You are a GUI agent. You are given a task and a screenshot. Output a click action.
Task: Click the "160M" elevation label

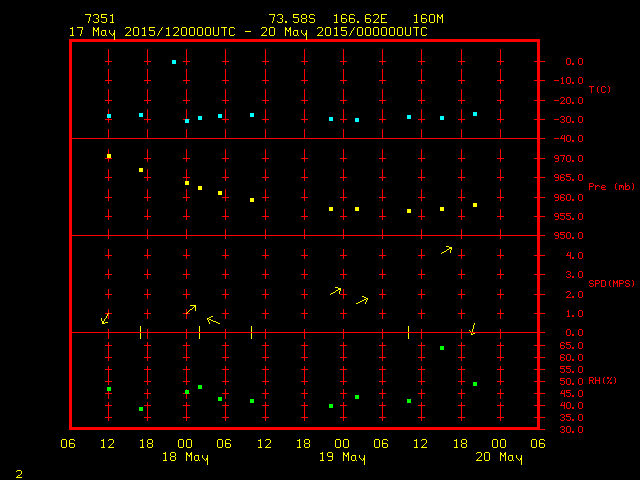[430, 19]
